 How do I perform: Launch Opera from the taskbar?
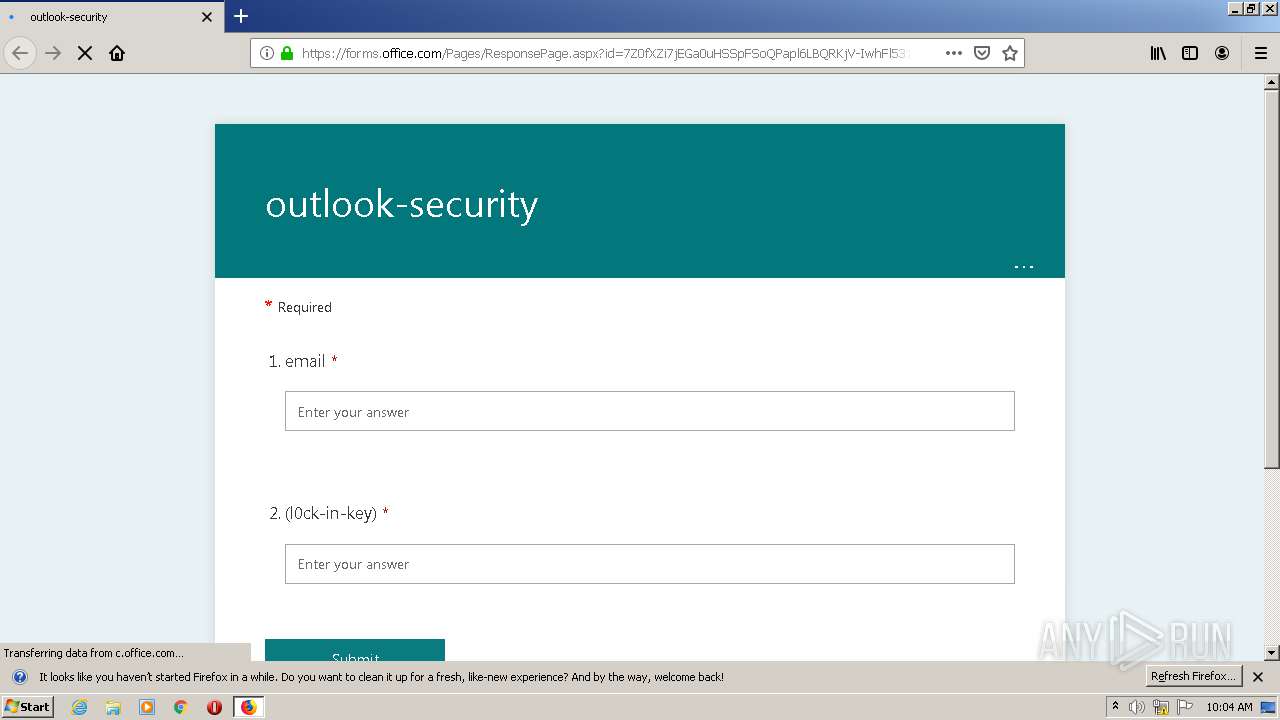pyautogui.click(x=214, y=707)
